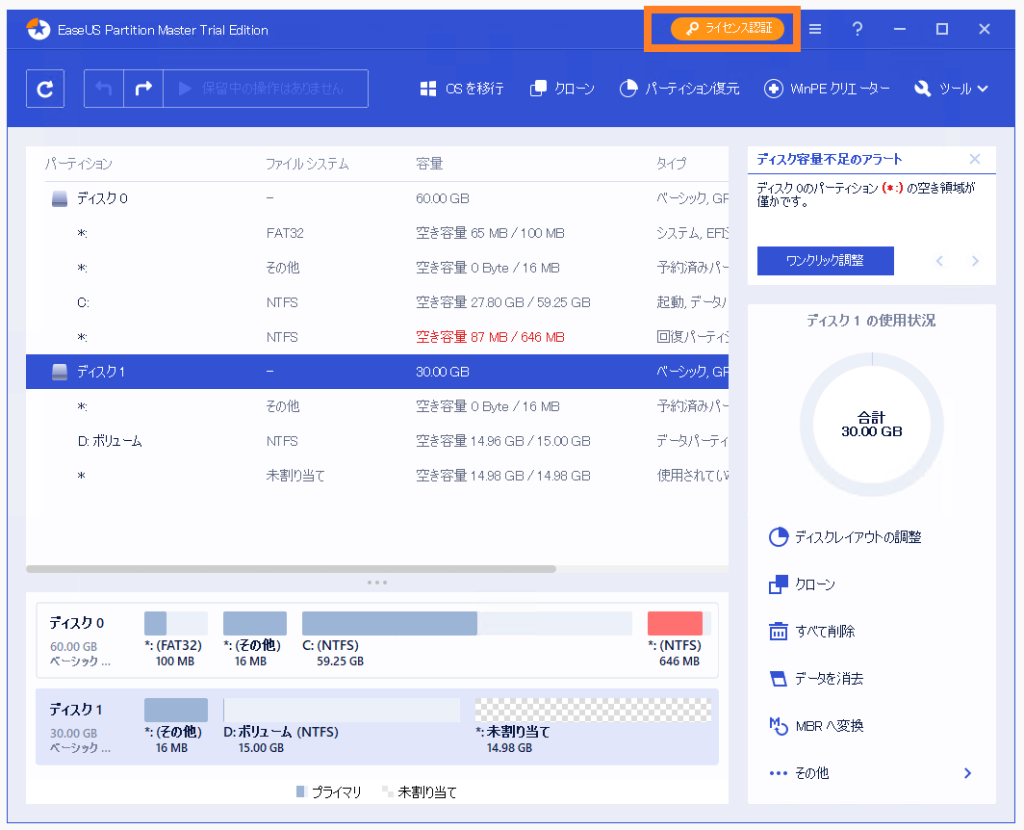Select the Disk 0 その他 16 MB block on map
The image size is (1024, 830).
[x=255, y=623]
